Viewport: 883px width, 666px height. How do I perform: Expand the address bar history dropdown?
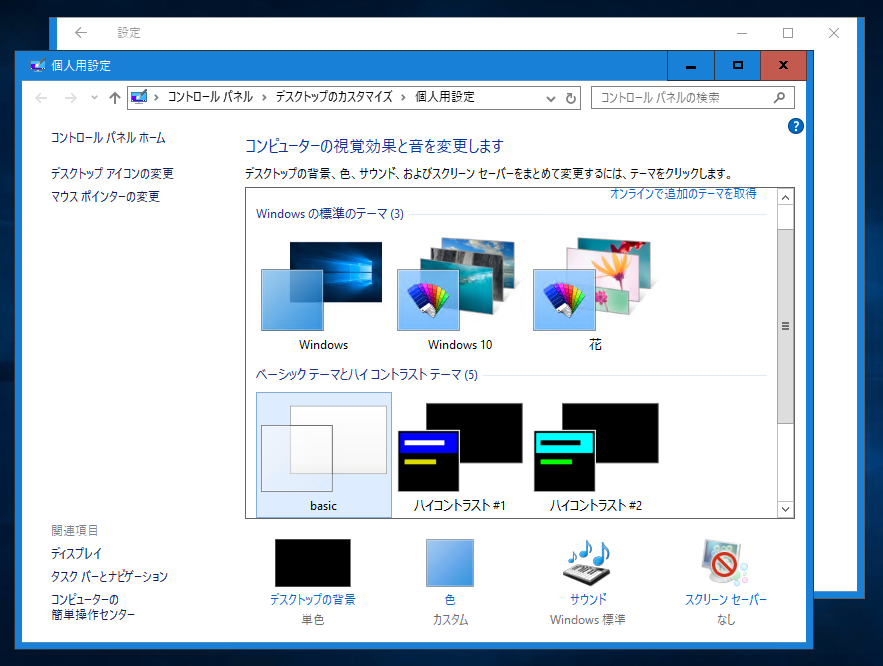coord(550,99)
